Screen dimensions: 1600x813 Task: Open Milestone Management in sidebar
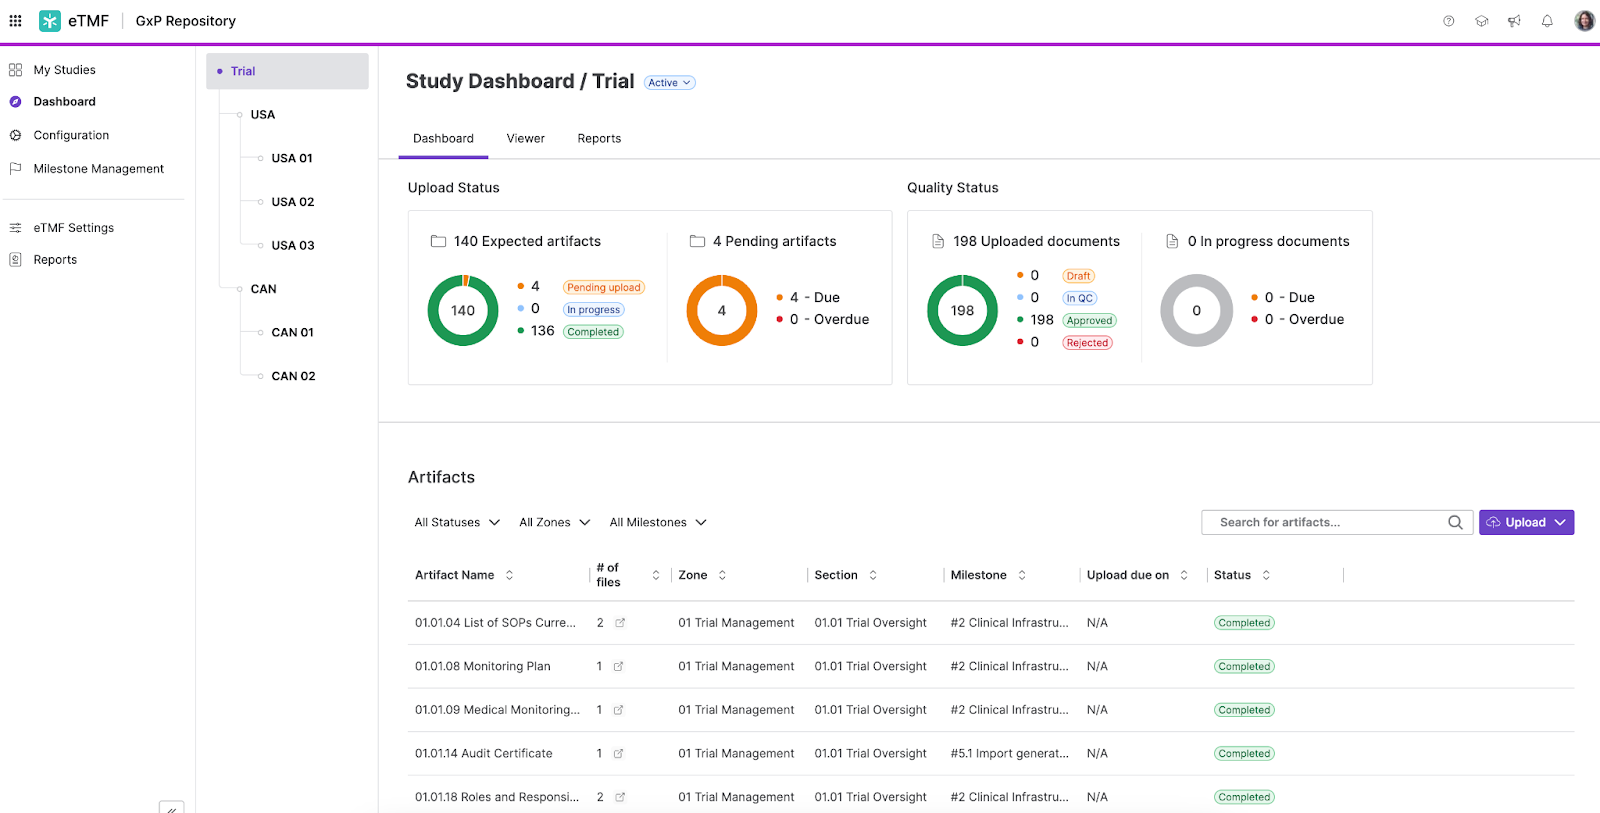pyautogui.click(x=98, y=169)
